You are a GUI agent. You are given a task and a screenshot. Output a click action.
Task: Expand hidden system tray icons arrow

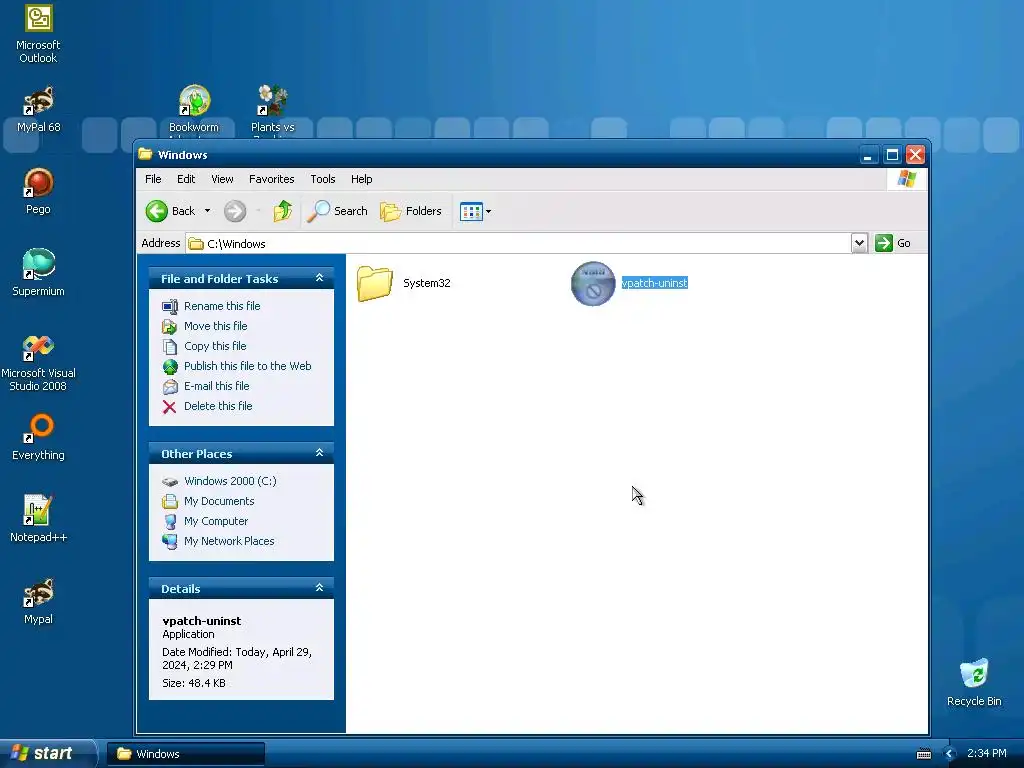click(949, 754)
